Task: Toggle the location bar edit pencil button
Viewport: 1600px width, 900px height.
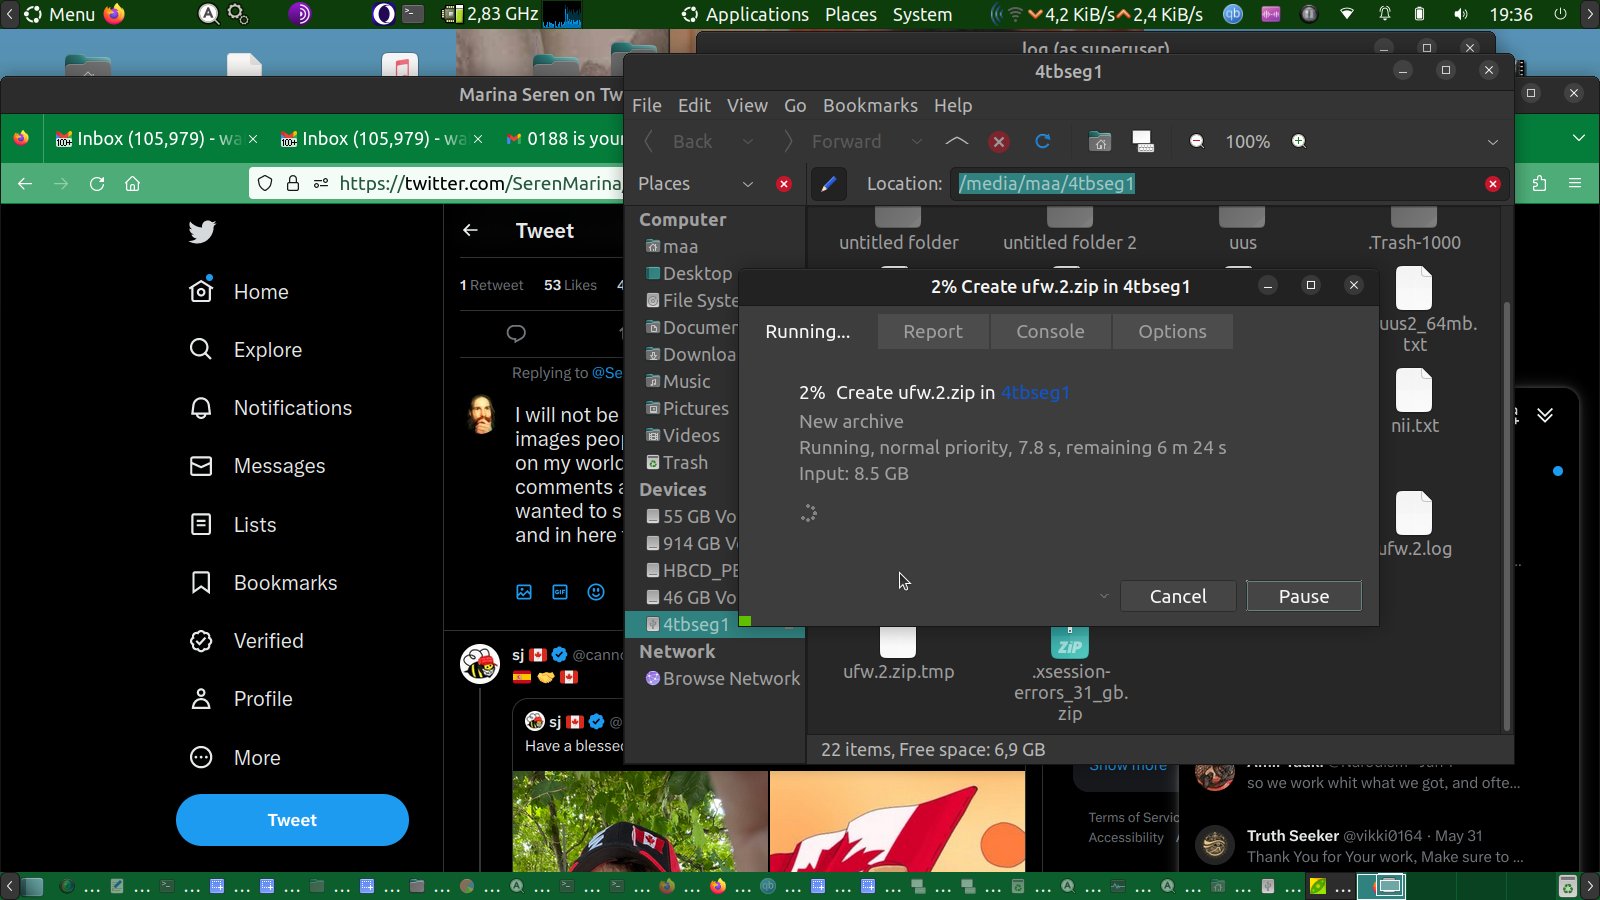Action: click(x=828, y=184)
